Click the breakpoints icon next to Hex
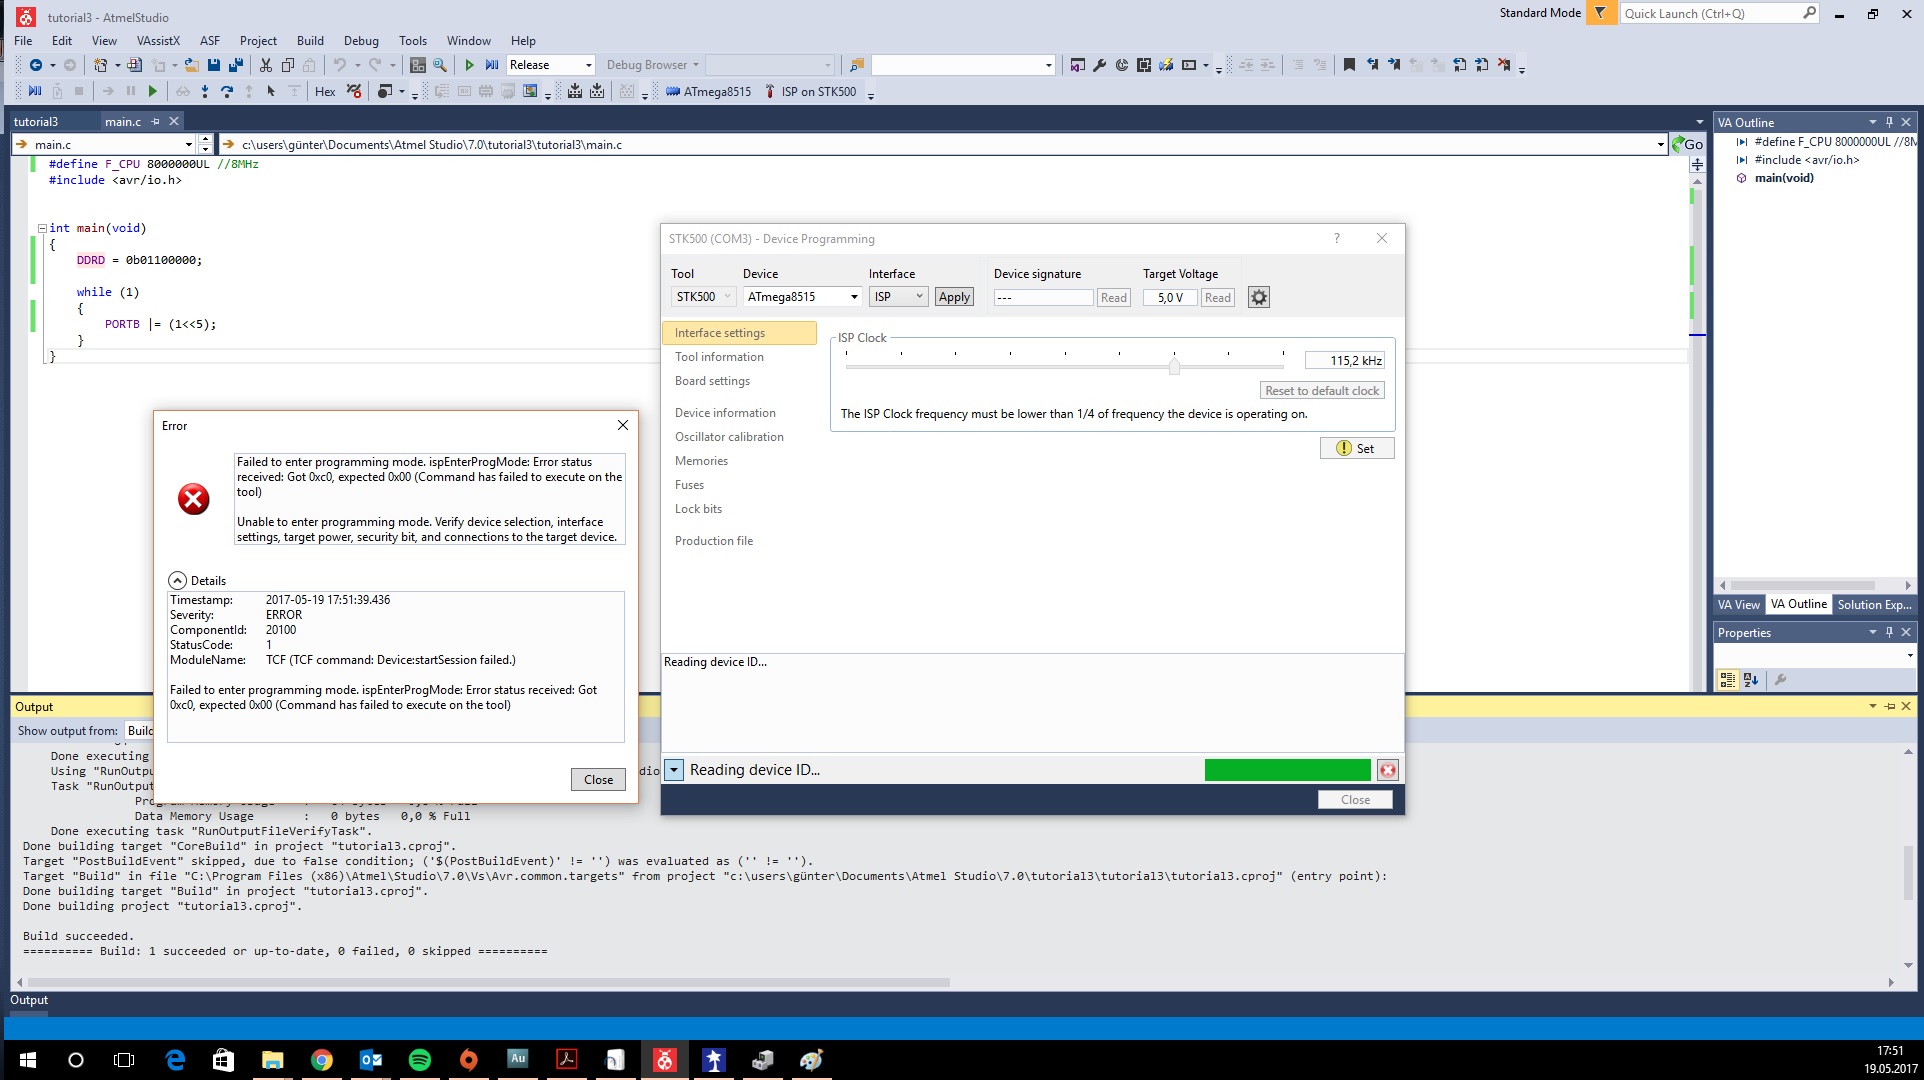1924x1080 pixels. (354, 91)
